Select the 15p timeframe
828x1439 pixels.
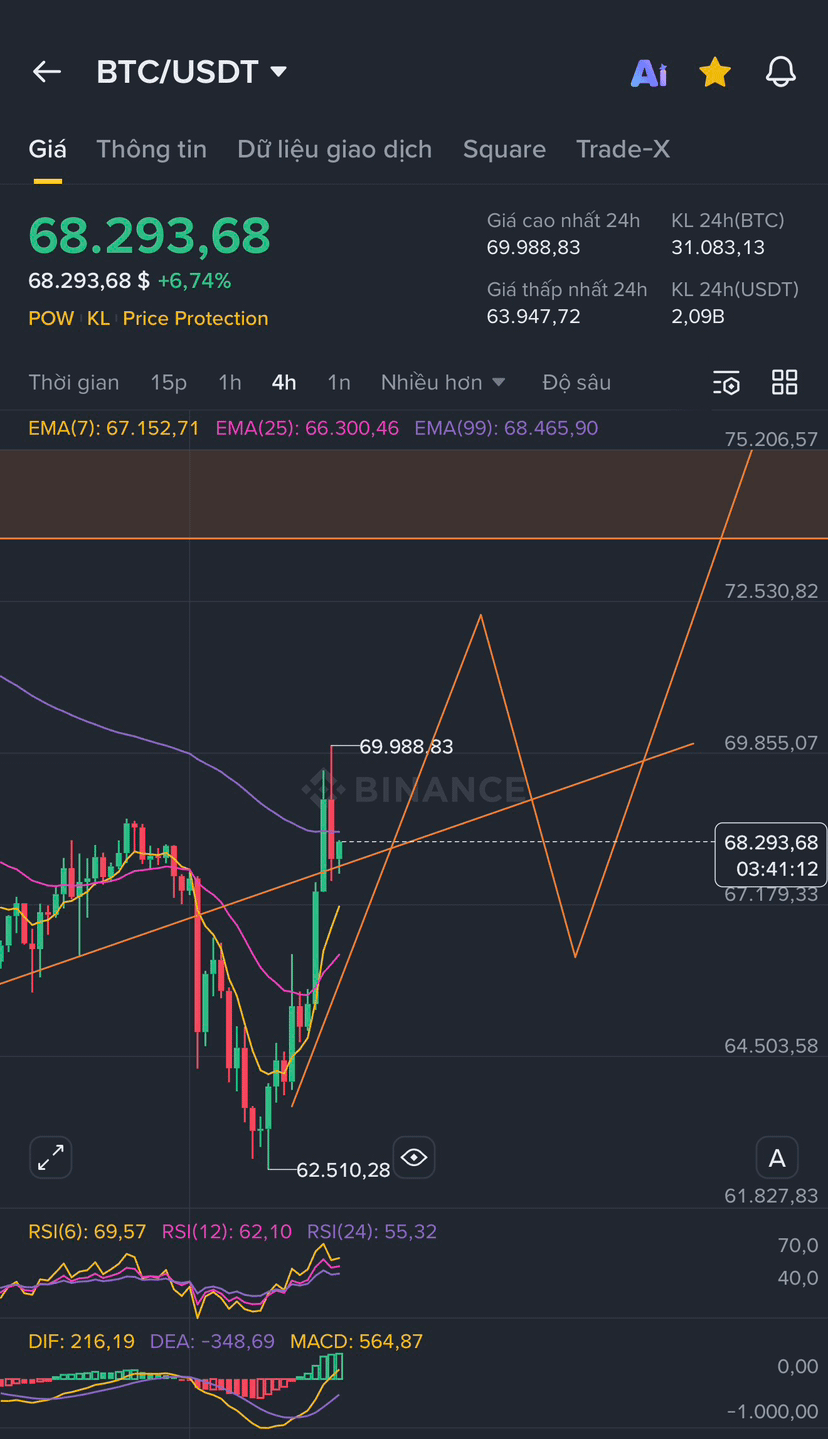(x=169, y=382)
